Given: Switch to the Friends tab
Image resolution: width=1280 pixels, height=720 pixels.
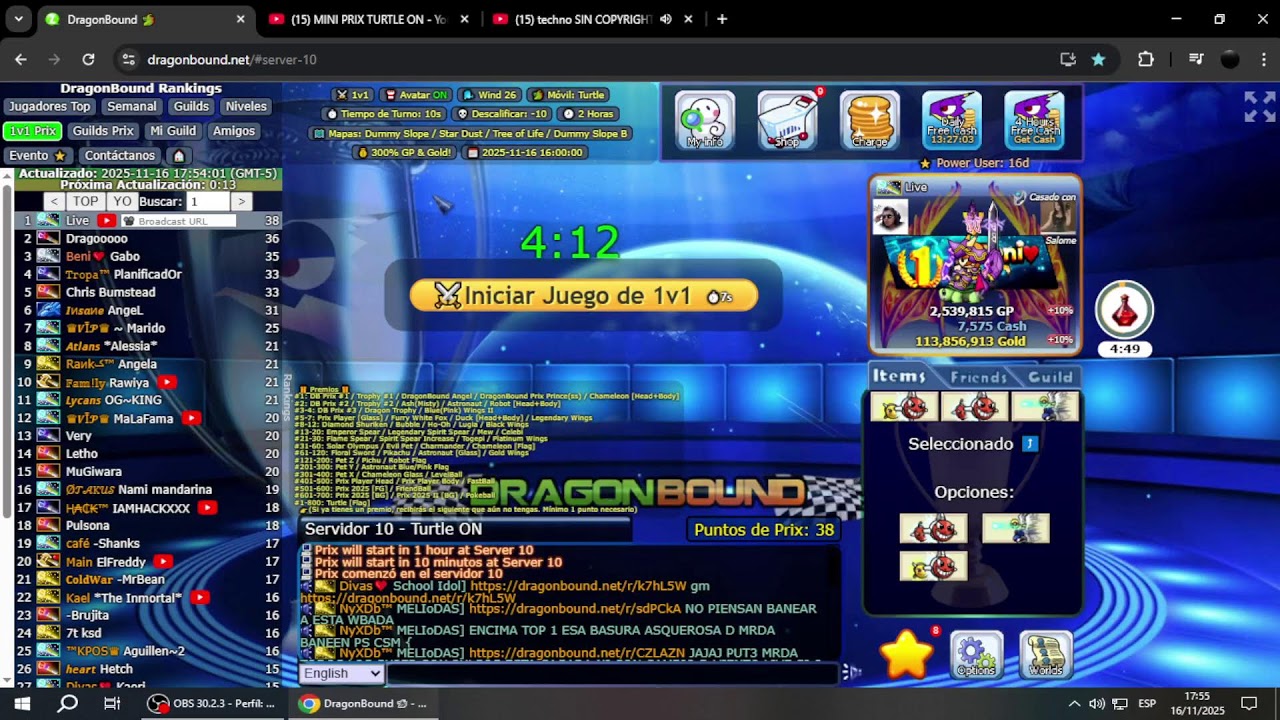Looking at the screenshot, I should [978, 377].
